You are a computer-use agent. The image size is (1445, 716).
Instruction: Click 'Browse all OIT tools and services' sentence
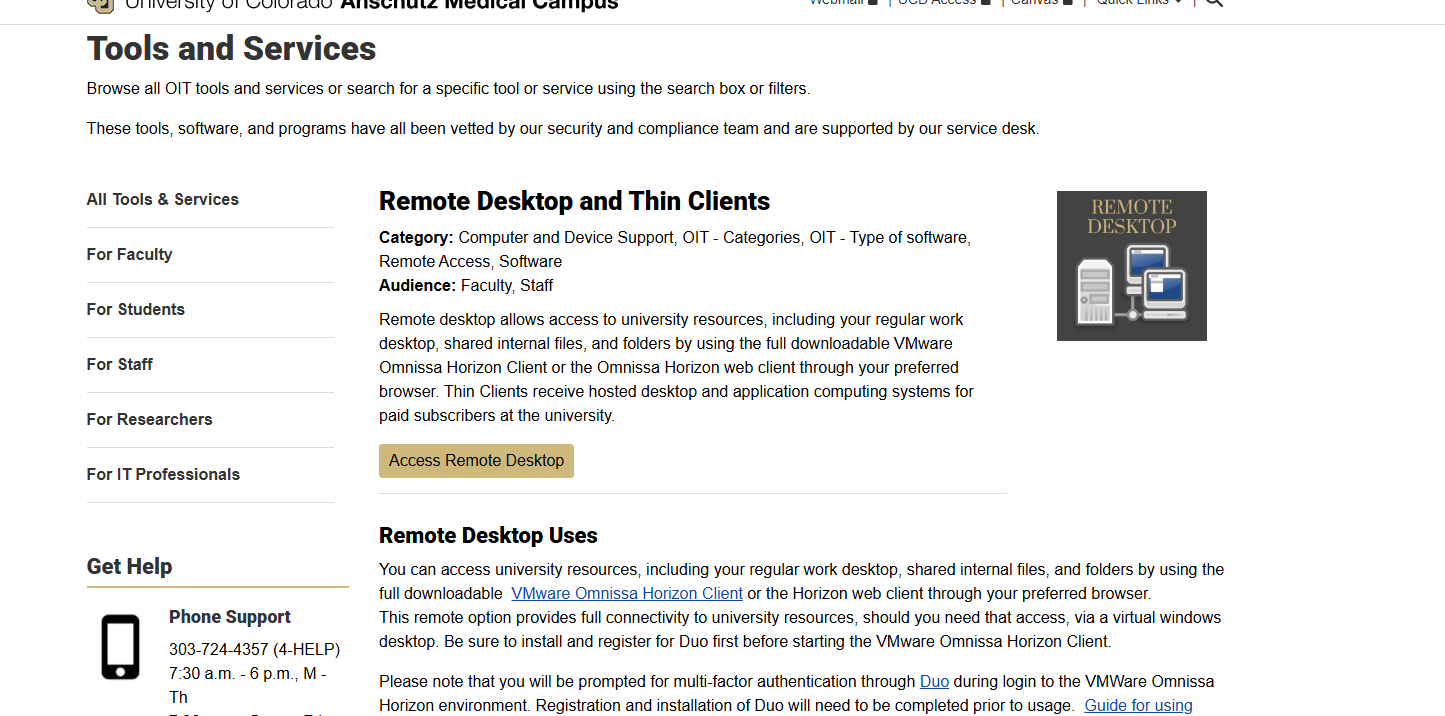point(448,88)
